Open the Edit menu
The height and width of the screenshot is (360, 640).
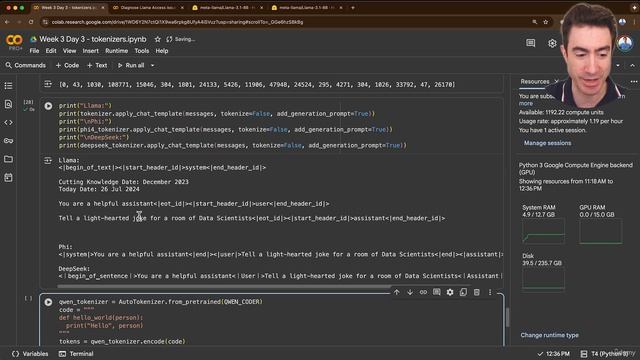coord(51,51)
